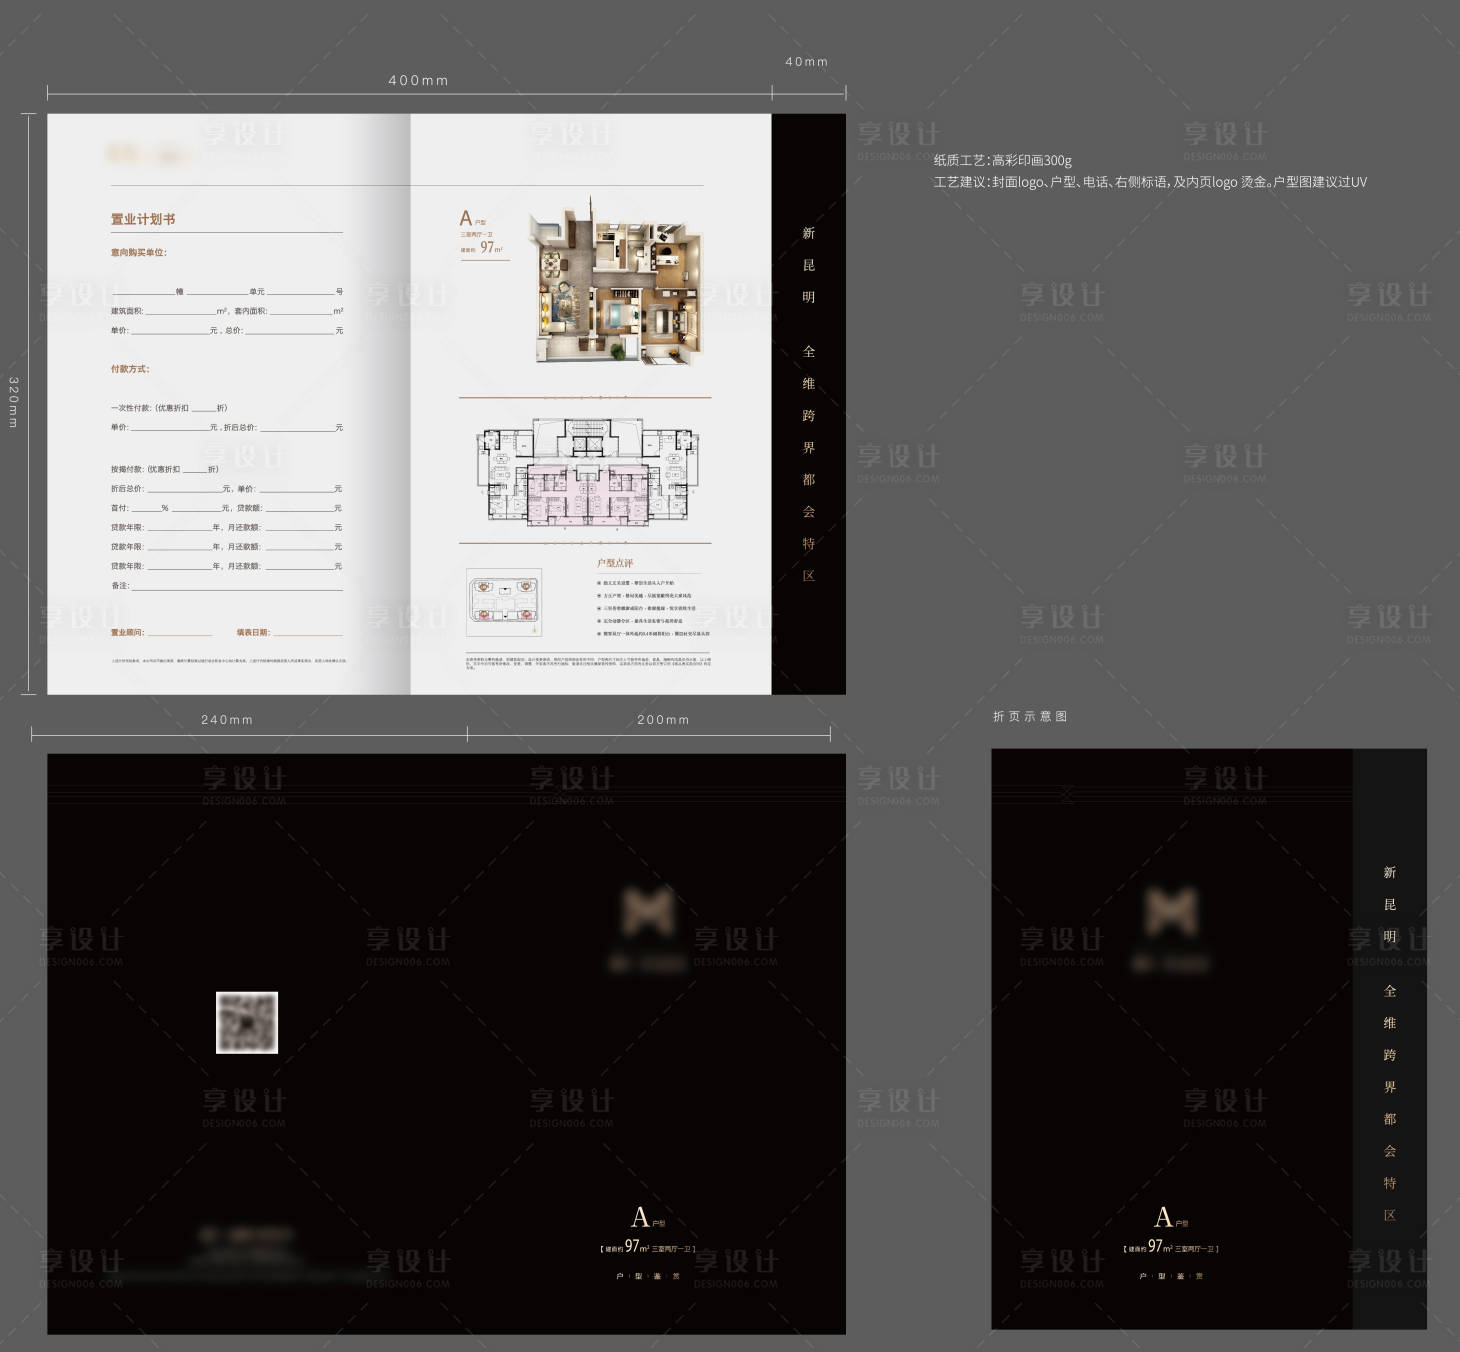
Task: Select the 付款方式 label
Action: tap(130, 369)
